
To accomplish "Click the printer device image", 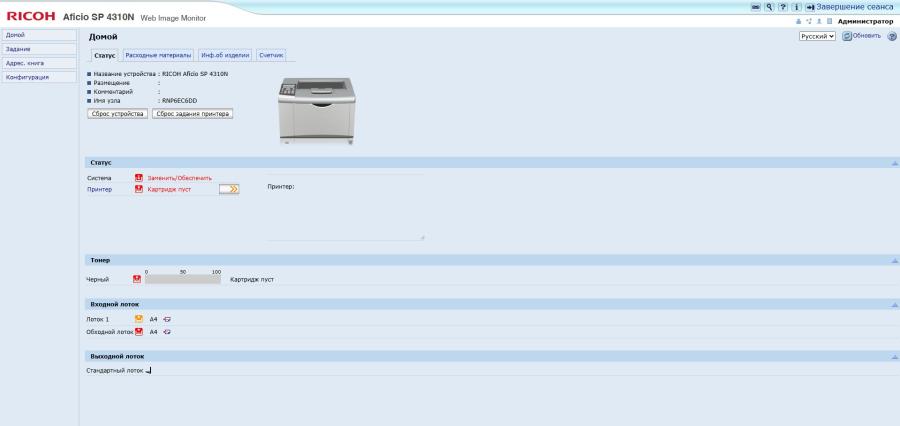I will 317,110.
